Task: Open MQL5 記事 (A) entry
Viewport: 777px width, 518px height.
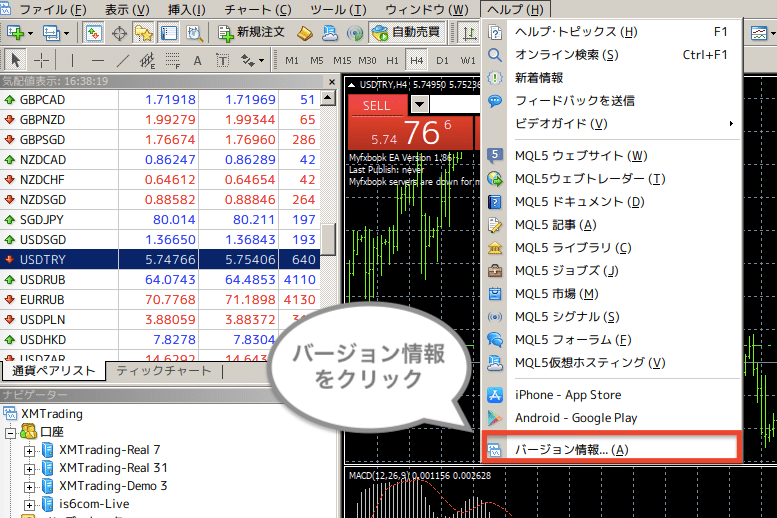Action: [611, 225]
